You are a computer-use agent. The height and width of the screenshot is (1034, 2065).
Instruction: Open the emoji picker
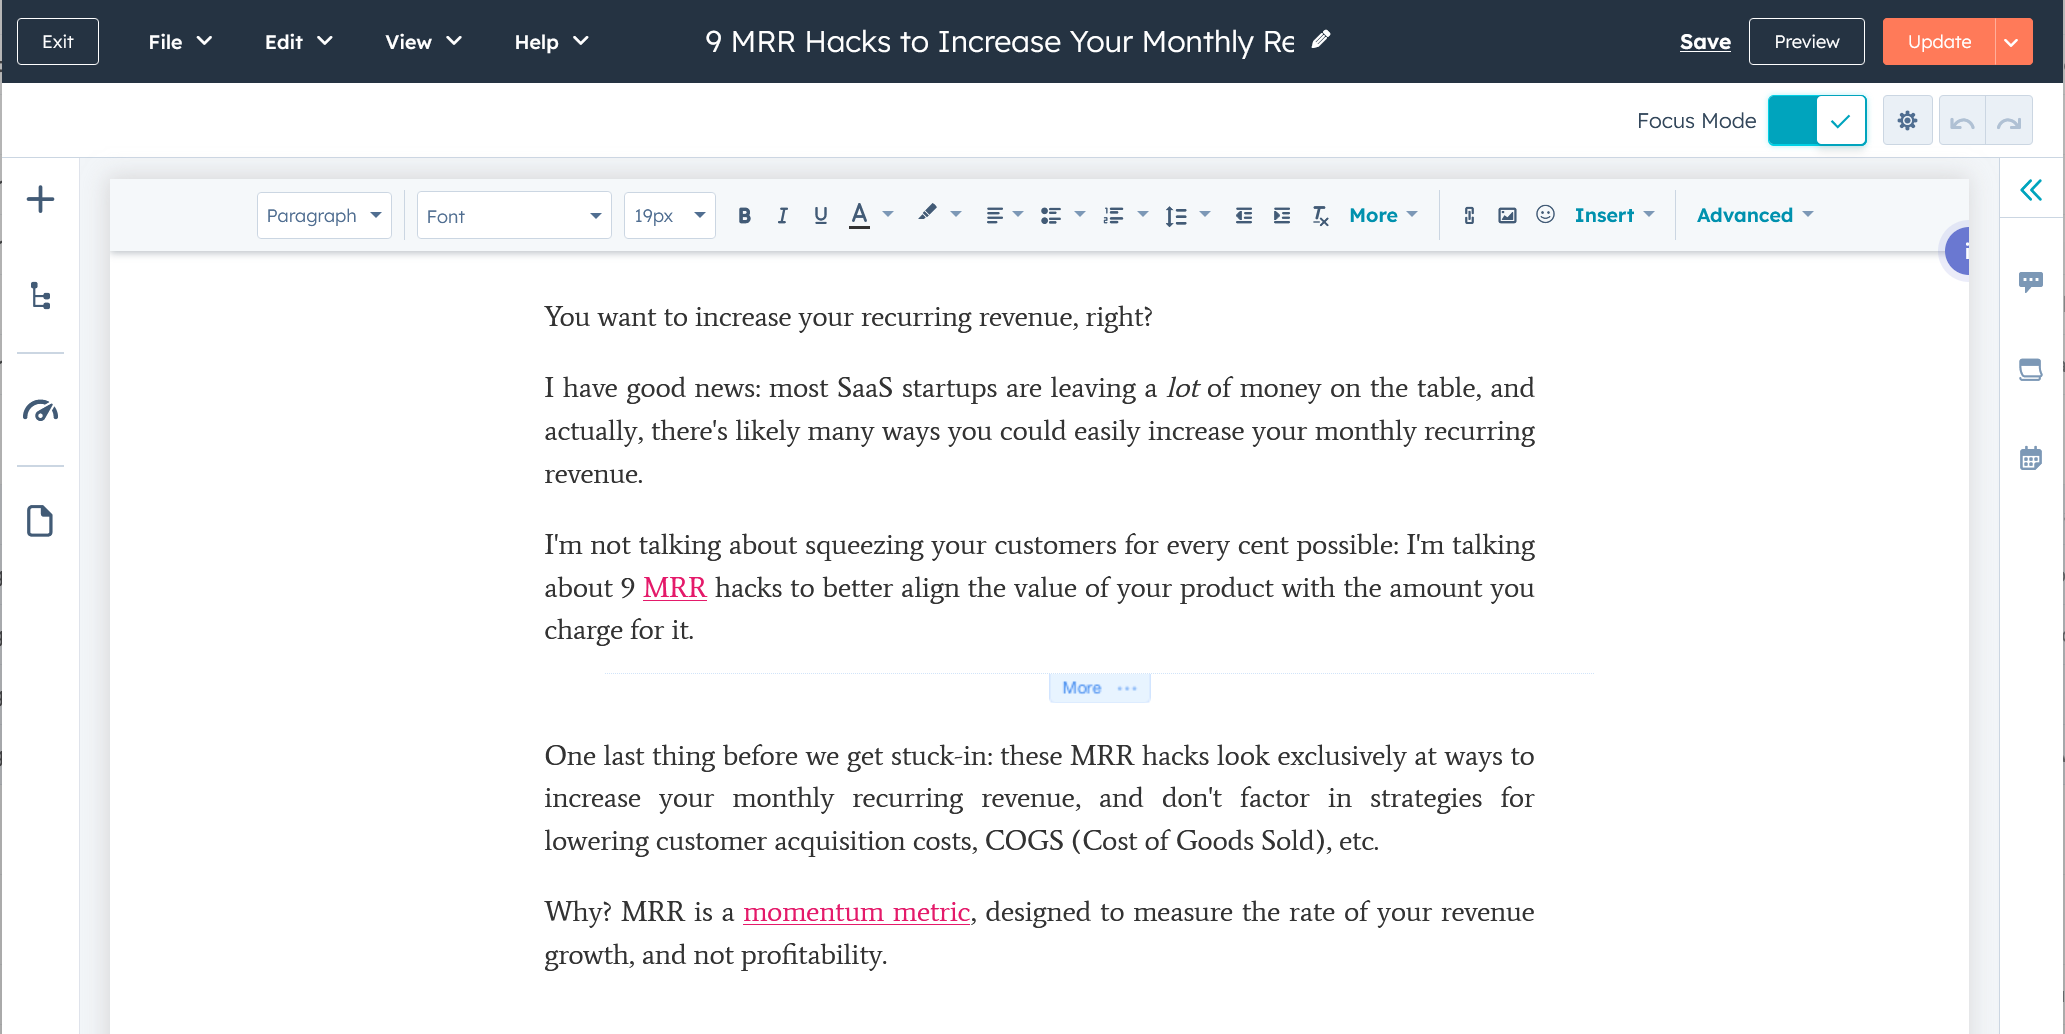(x=1546, y=214)
